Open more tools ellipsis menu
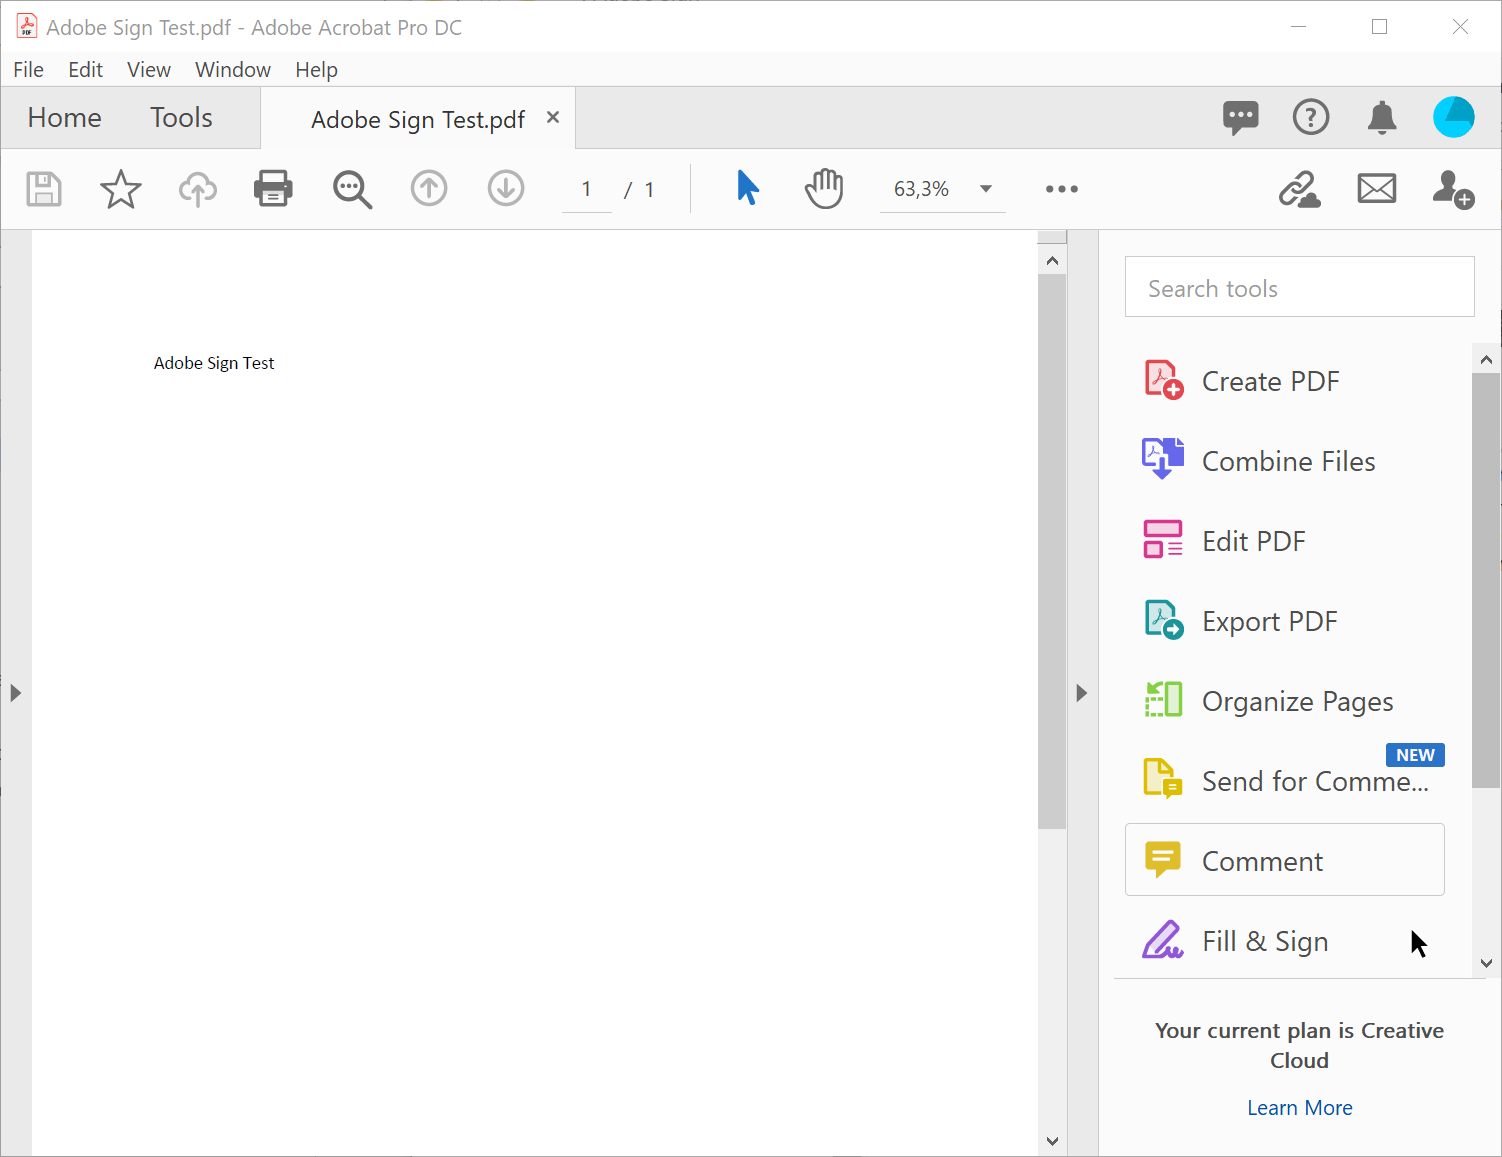 pyautogui.click(x=1062, y=189)
